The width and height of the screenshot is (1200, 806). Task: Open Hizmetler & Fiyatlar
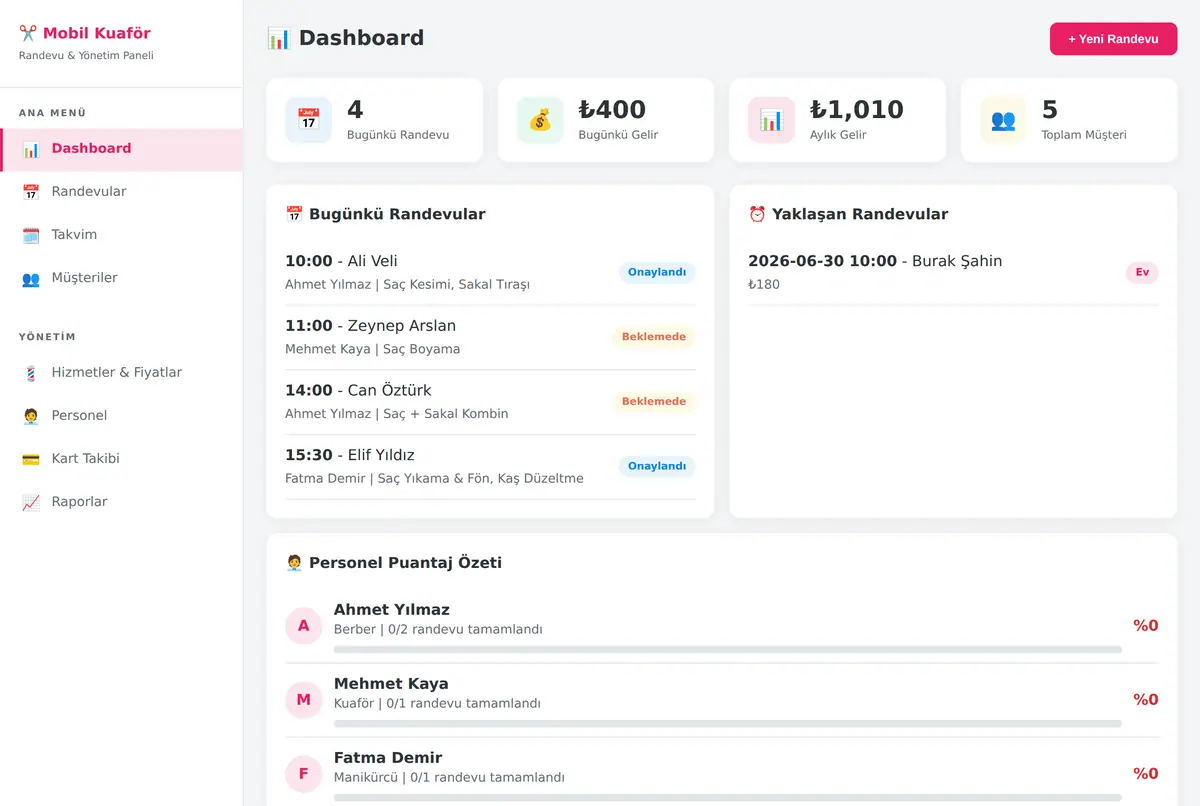click(121, 374)
